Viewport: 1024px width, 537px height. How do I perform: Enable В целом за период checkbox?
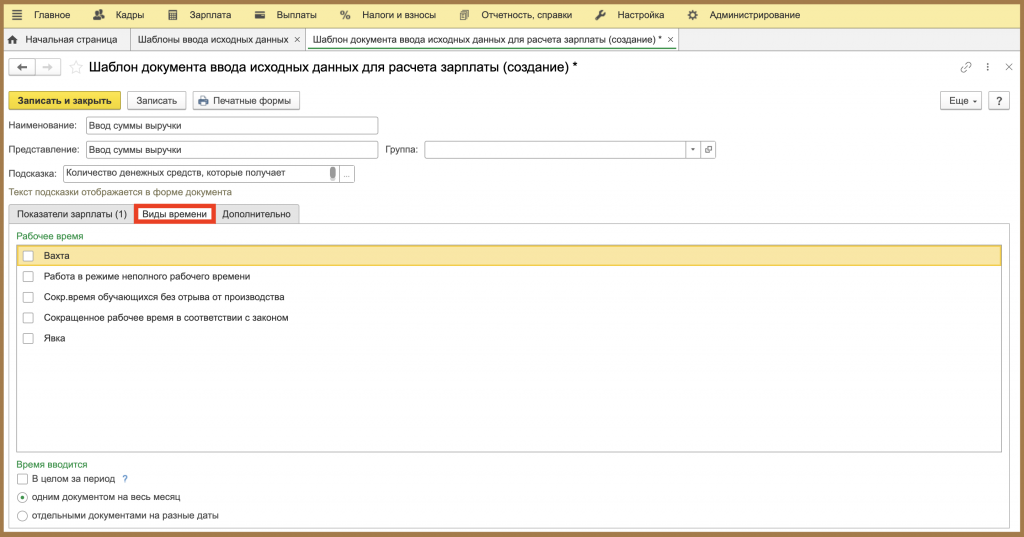(x=22, y=479)
